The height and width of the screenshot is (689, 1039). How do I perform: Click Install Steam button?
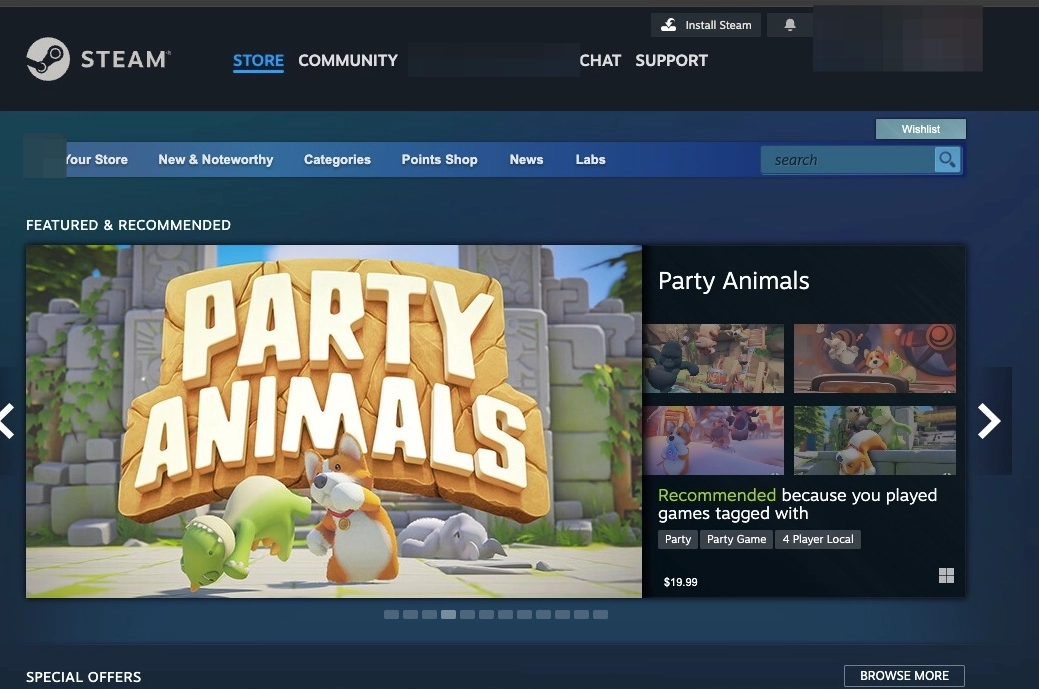point(706,25)
